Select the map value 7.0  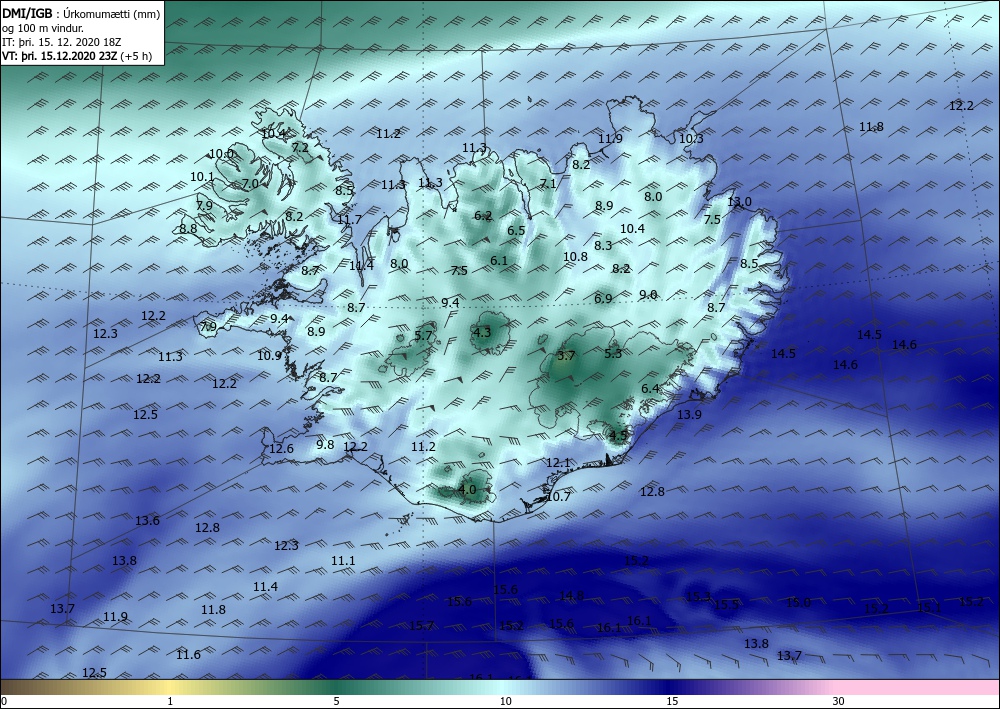[250, 184]
